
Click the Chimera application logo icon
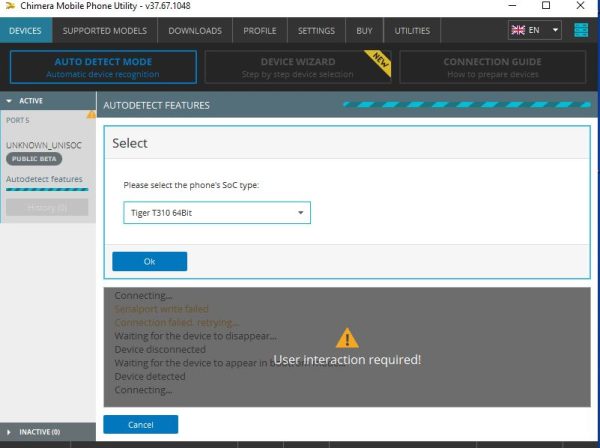click(x=10, y=6)
